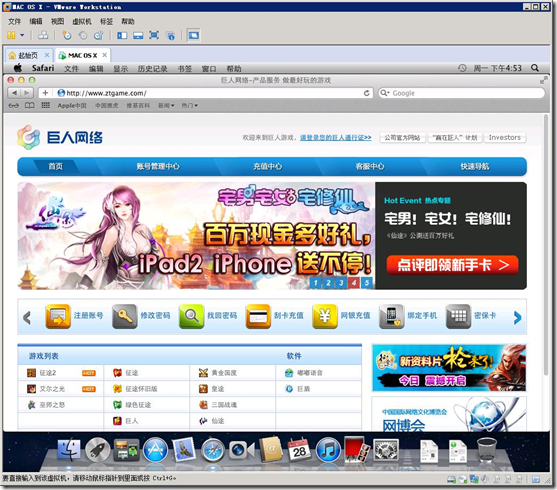
Task: Reload the page with refresh icon
Action: (x=367, y=93)
